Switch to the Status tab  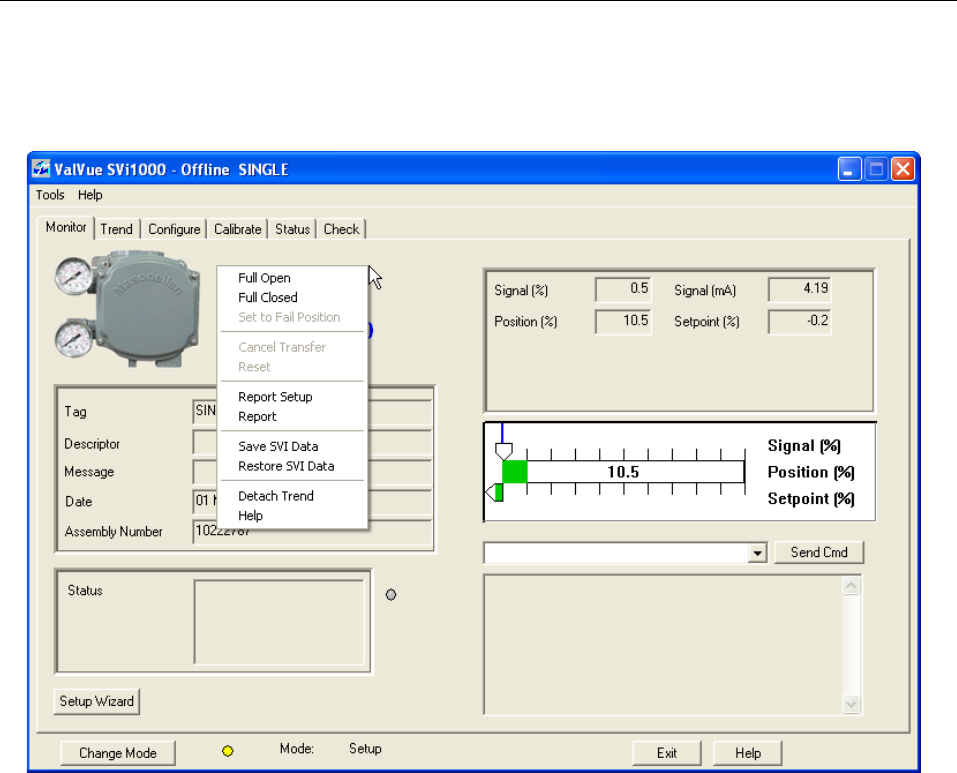pyautogui.click(x=292, y=229)
